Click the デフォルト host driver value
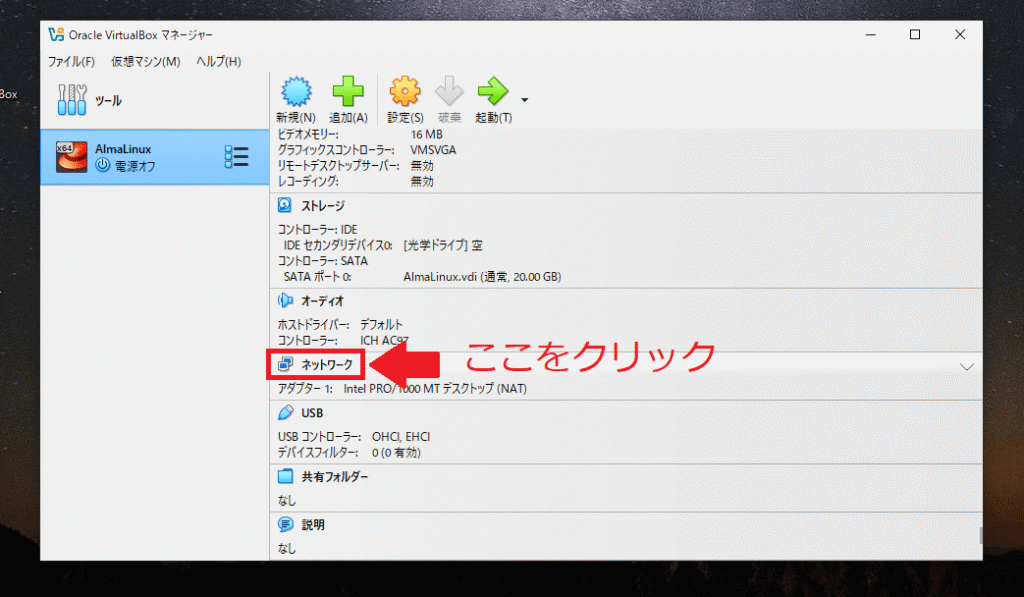Screen dimensions: 1024x597 coord(381,325)
